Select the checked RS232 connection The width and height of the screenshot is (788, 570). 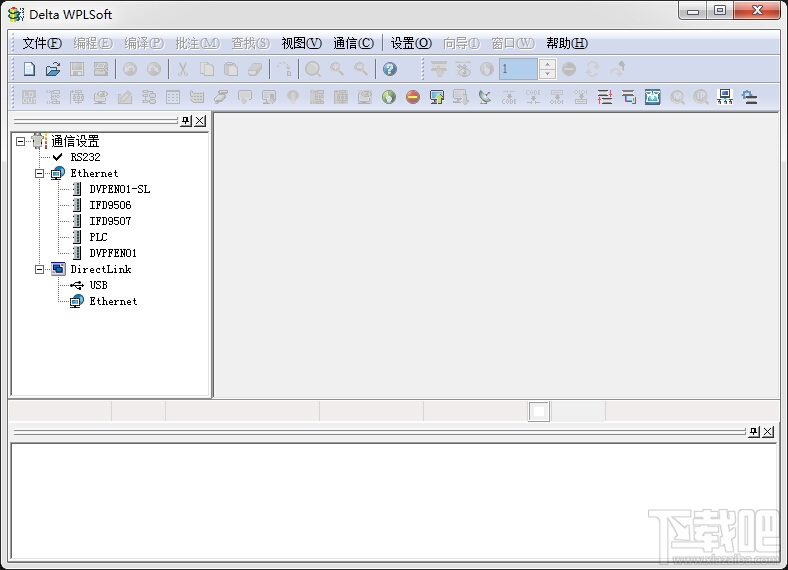(x=85, y=157)
